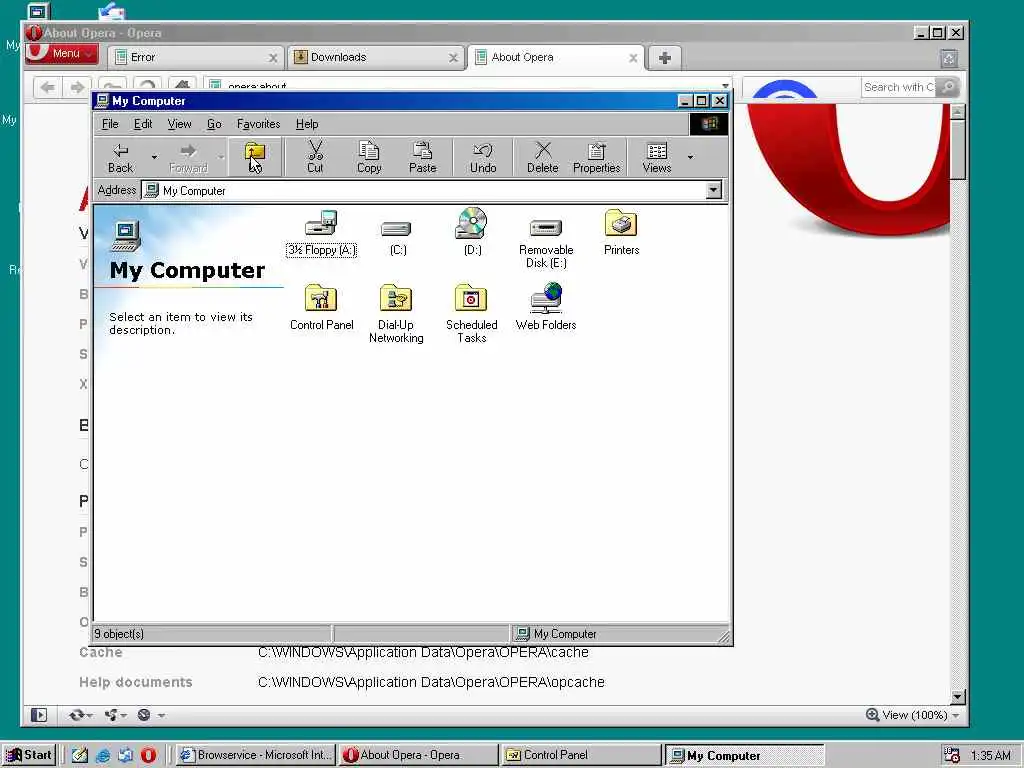Select the 3½ Floppy (A:) drive

321,234
